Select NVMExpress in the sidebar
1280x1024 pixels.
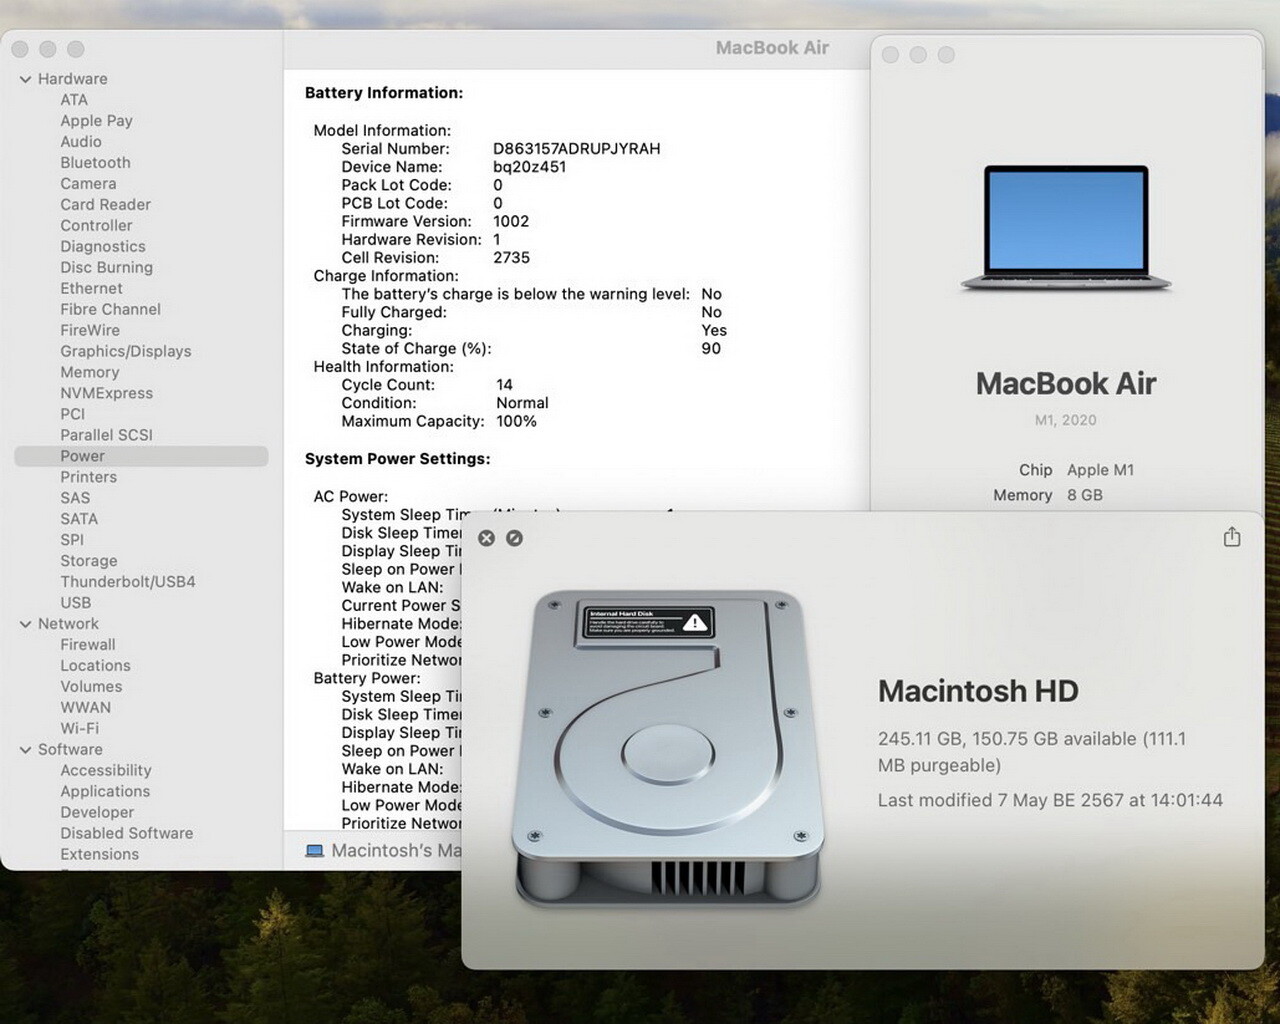pos(106,394)
